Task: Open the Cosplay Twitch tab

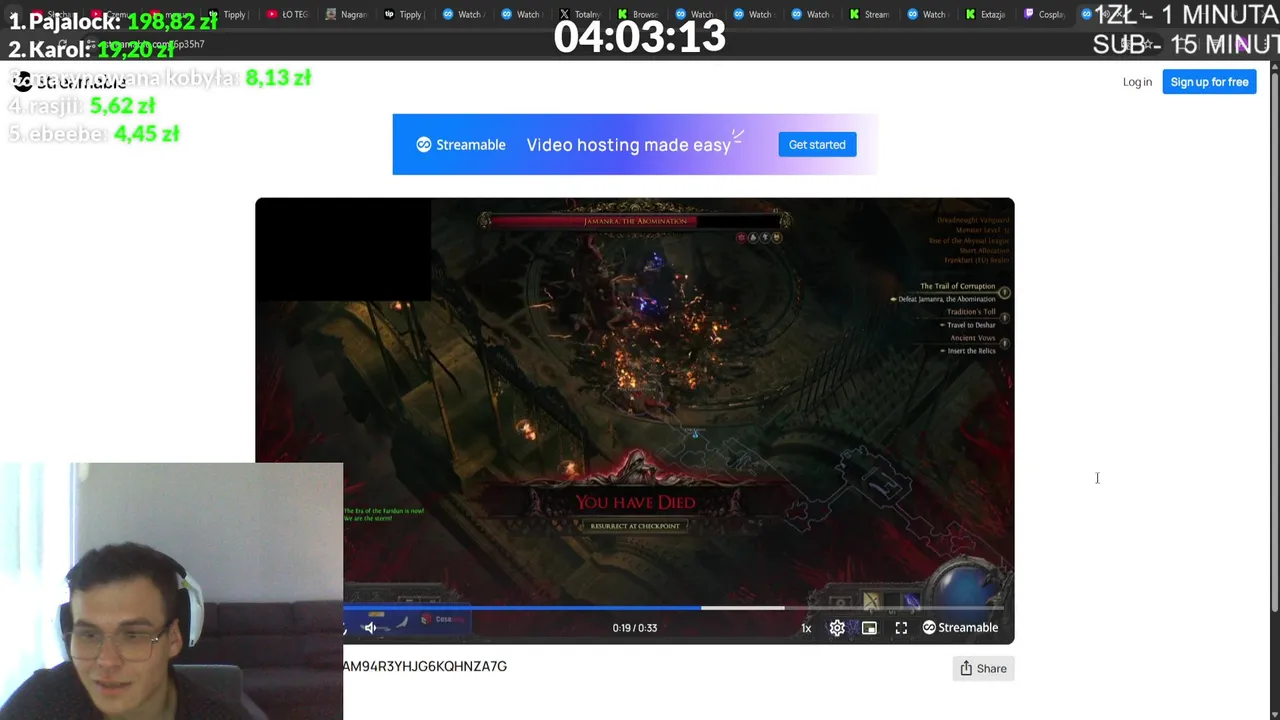Action: pyautogui.click(x=1043, y=14)
